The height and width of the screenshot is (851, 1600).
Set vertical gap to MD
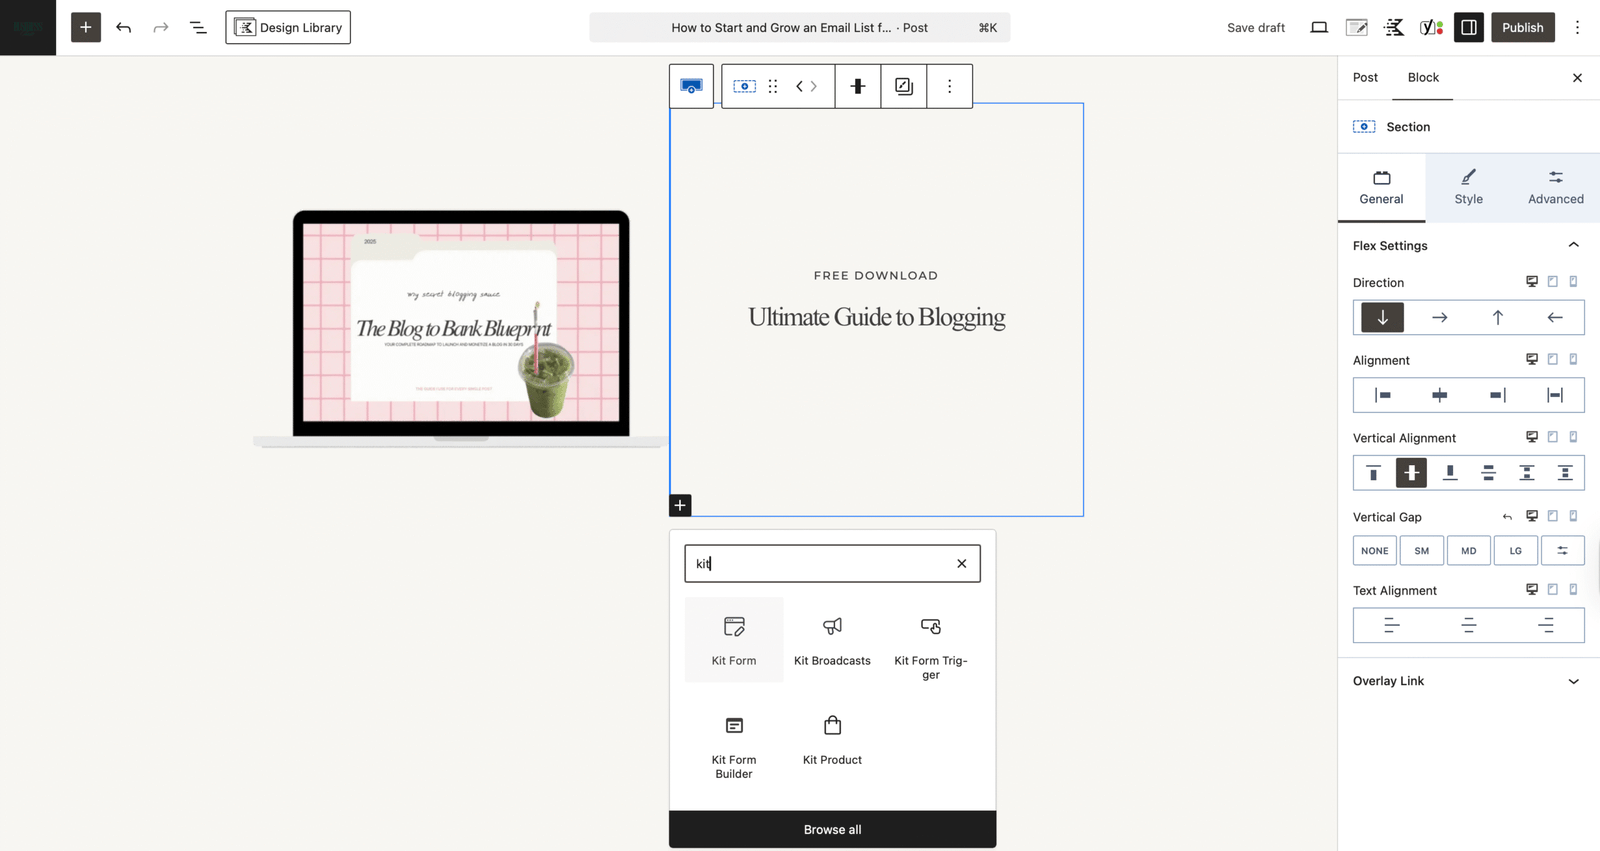(1468, 550)
